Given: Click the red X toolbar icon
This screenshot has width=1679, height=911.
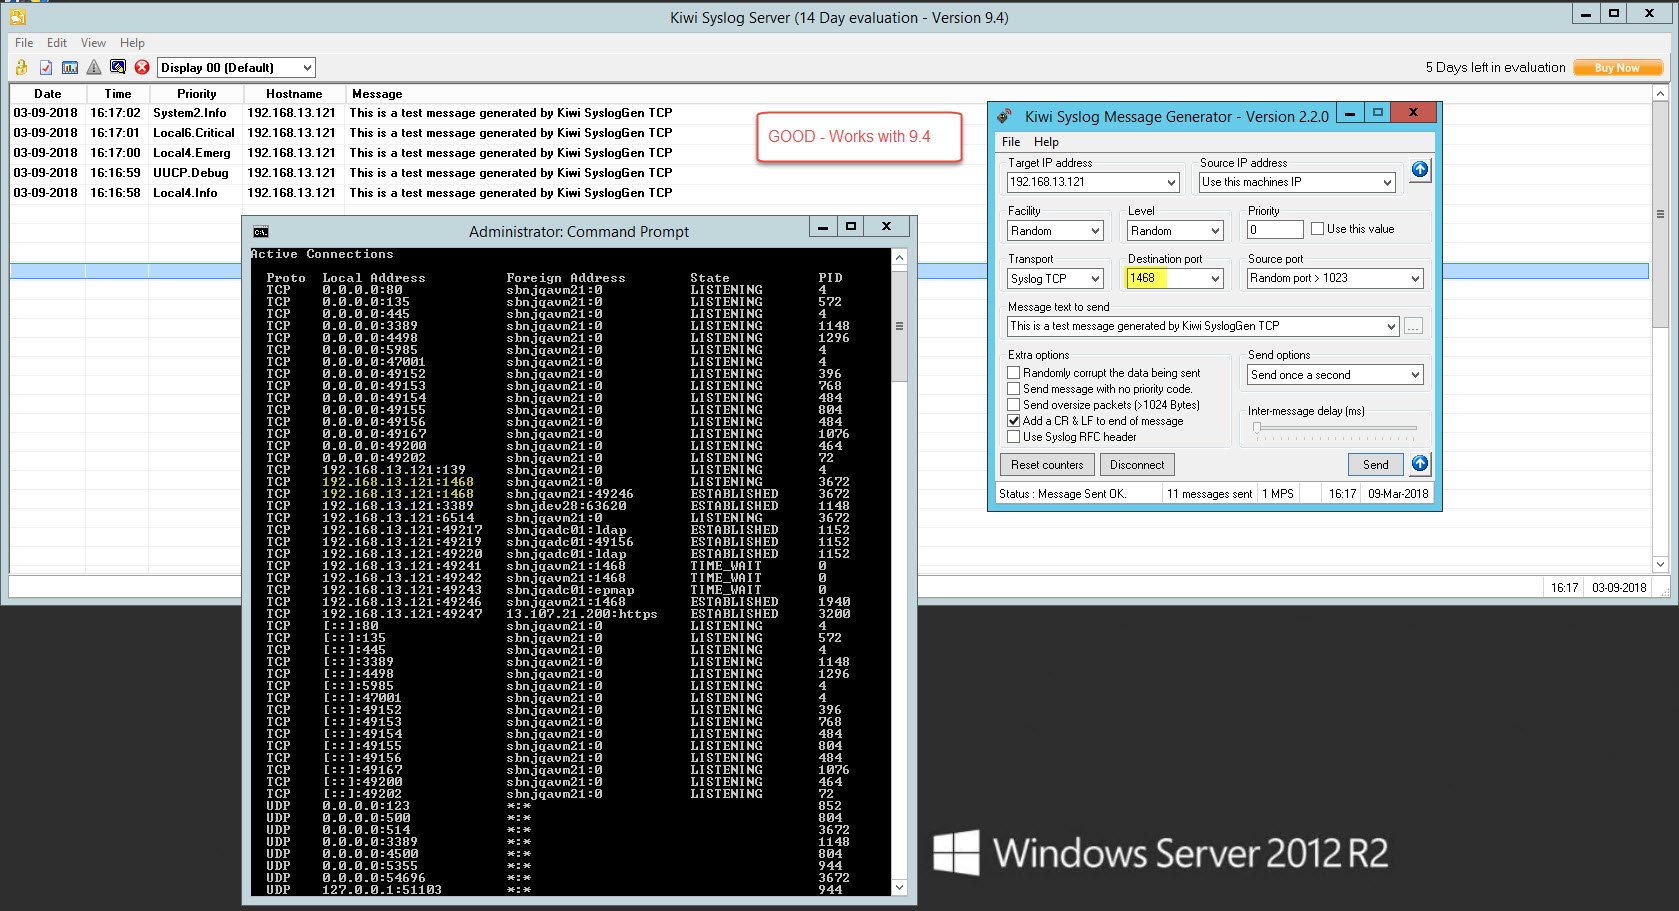Looking at the screenshot, I should coord(142,67).
